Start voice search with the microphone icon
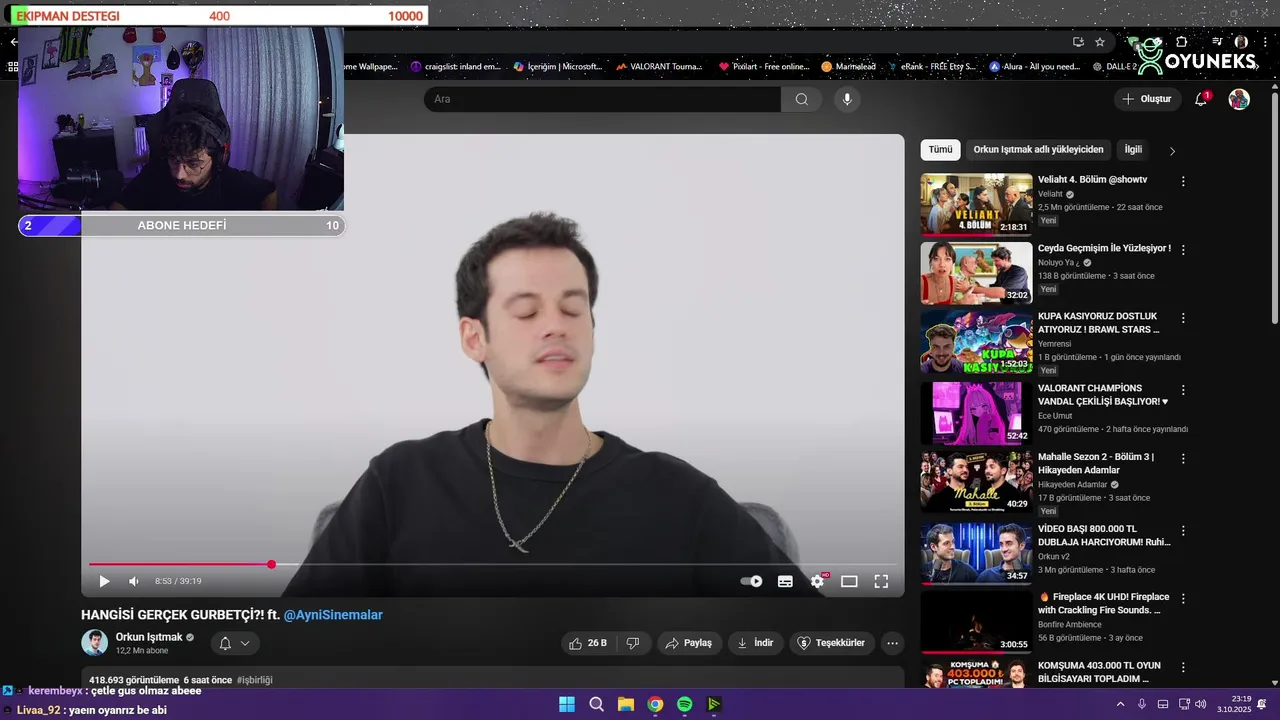The image size is (1280, 720). click(847, 99)
